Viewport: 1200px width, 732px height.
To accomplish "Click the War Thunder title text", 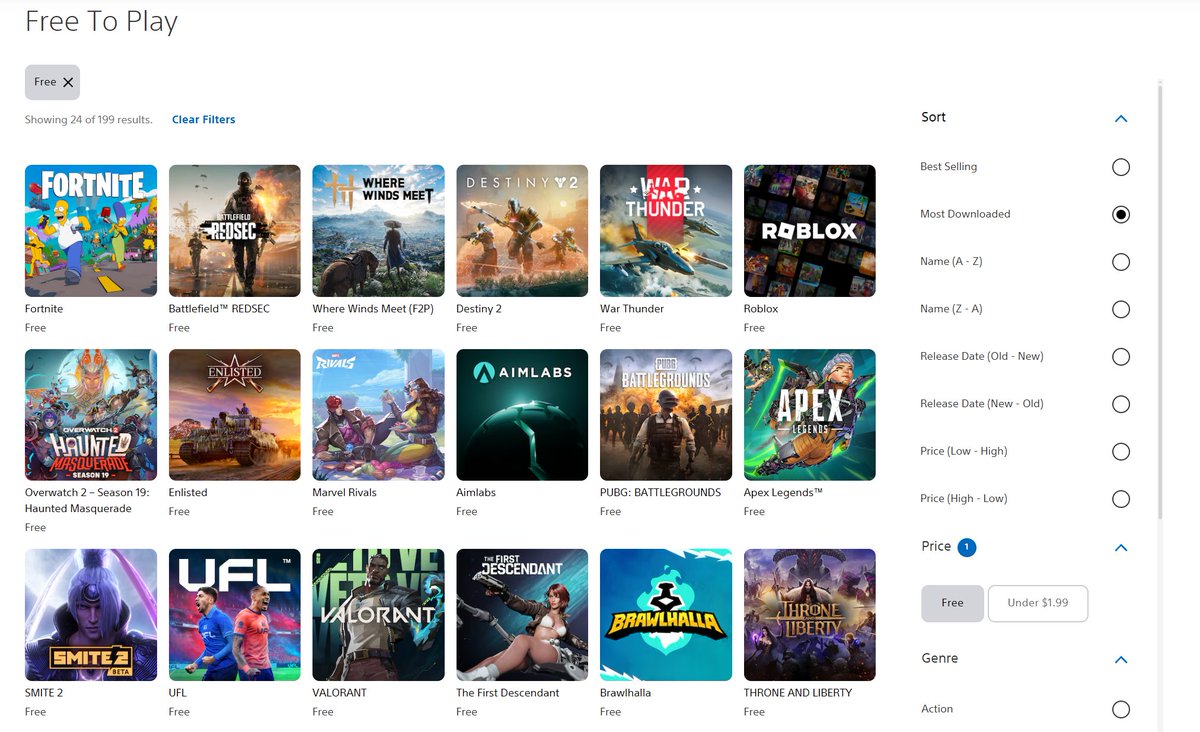I will [632, 309].
